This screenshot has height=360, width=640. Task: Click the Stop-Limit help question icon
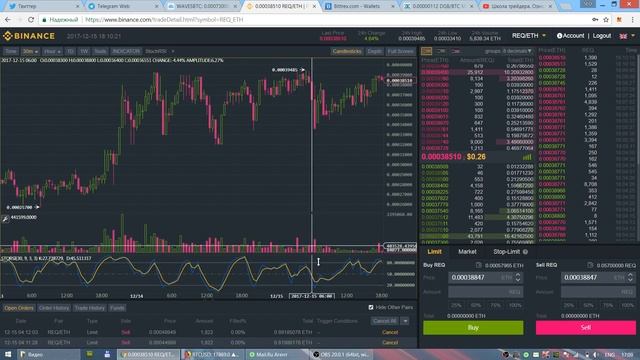(525, 252)
